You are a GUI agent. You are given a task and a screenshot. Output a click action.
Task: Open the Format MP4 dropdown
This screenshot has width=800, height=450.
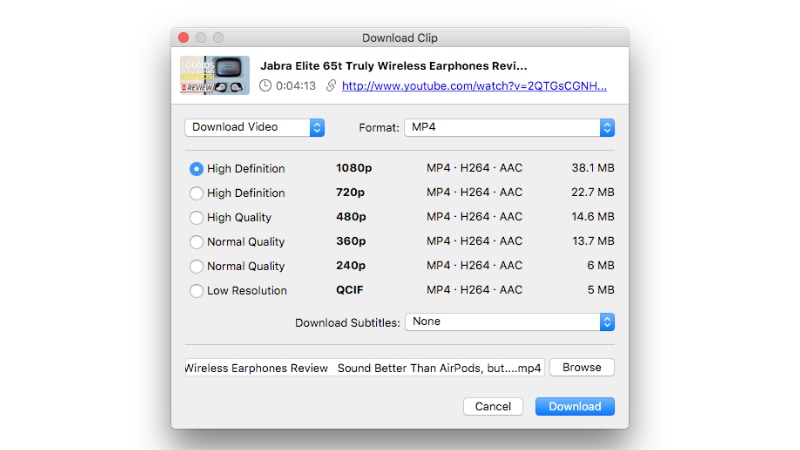tap(509, 128)
